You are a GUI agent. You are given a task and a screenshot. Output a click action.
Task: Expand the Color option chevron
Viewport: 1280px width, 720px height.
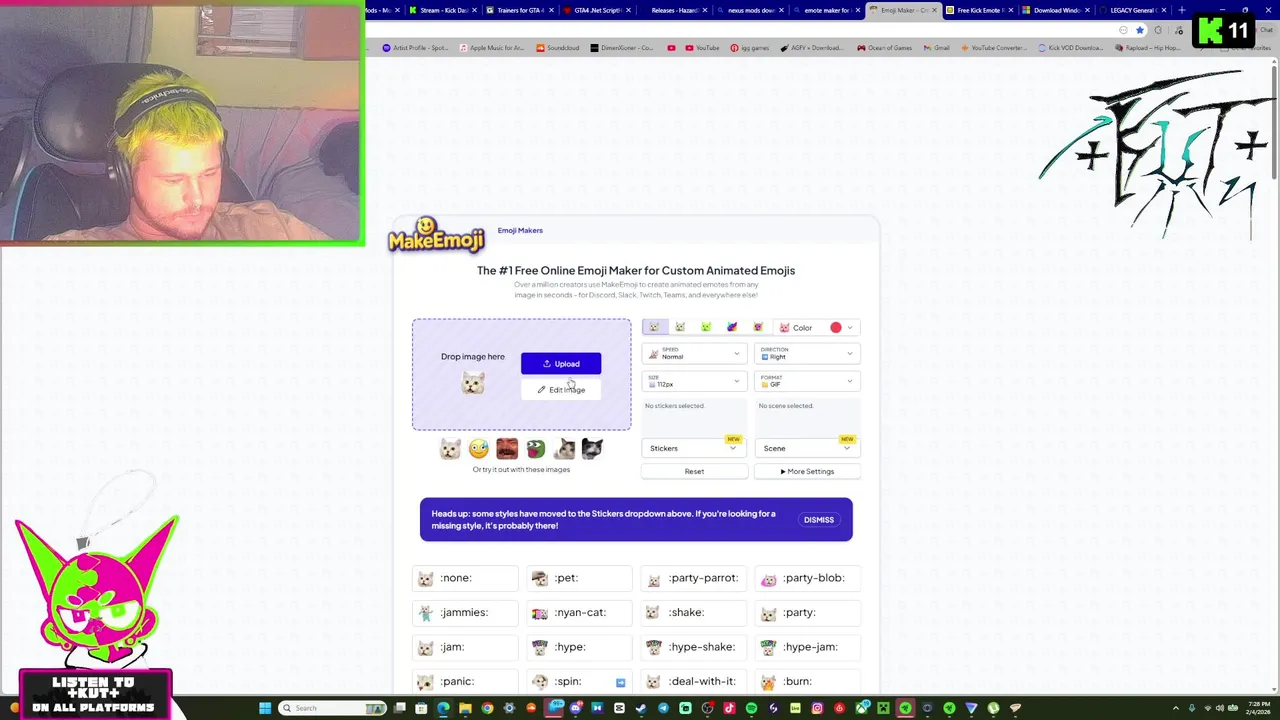click(850, 328)
